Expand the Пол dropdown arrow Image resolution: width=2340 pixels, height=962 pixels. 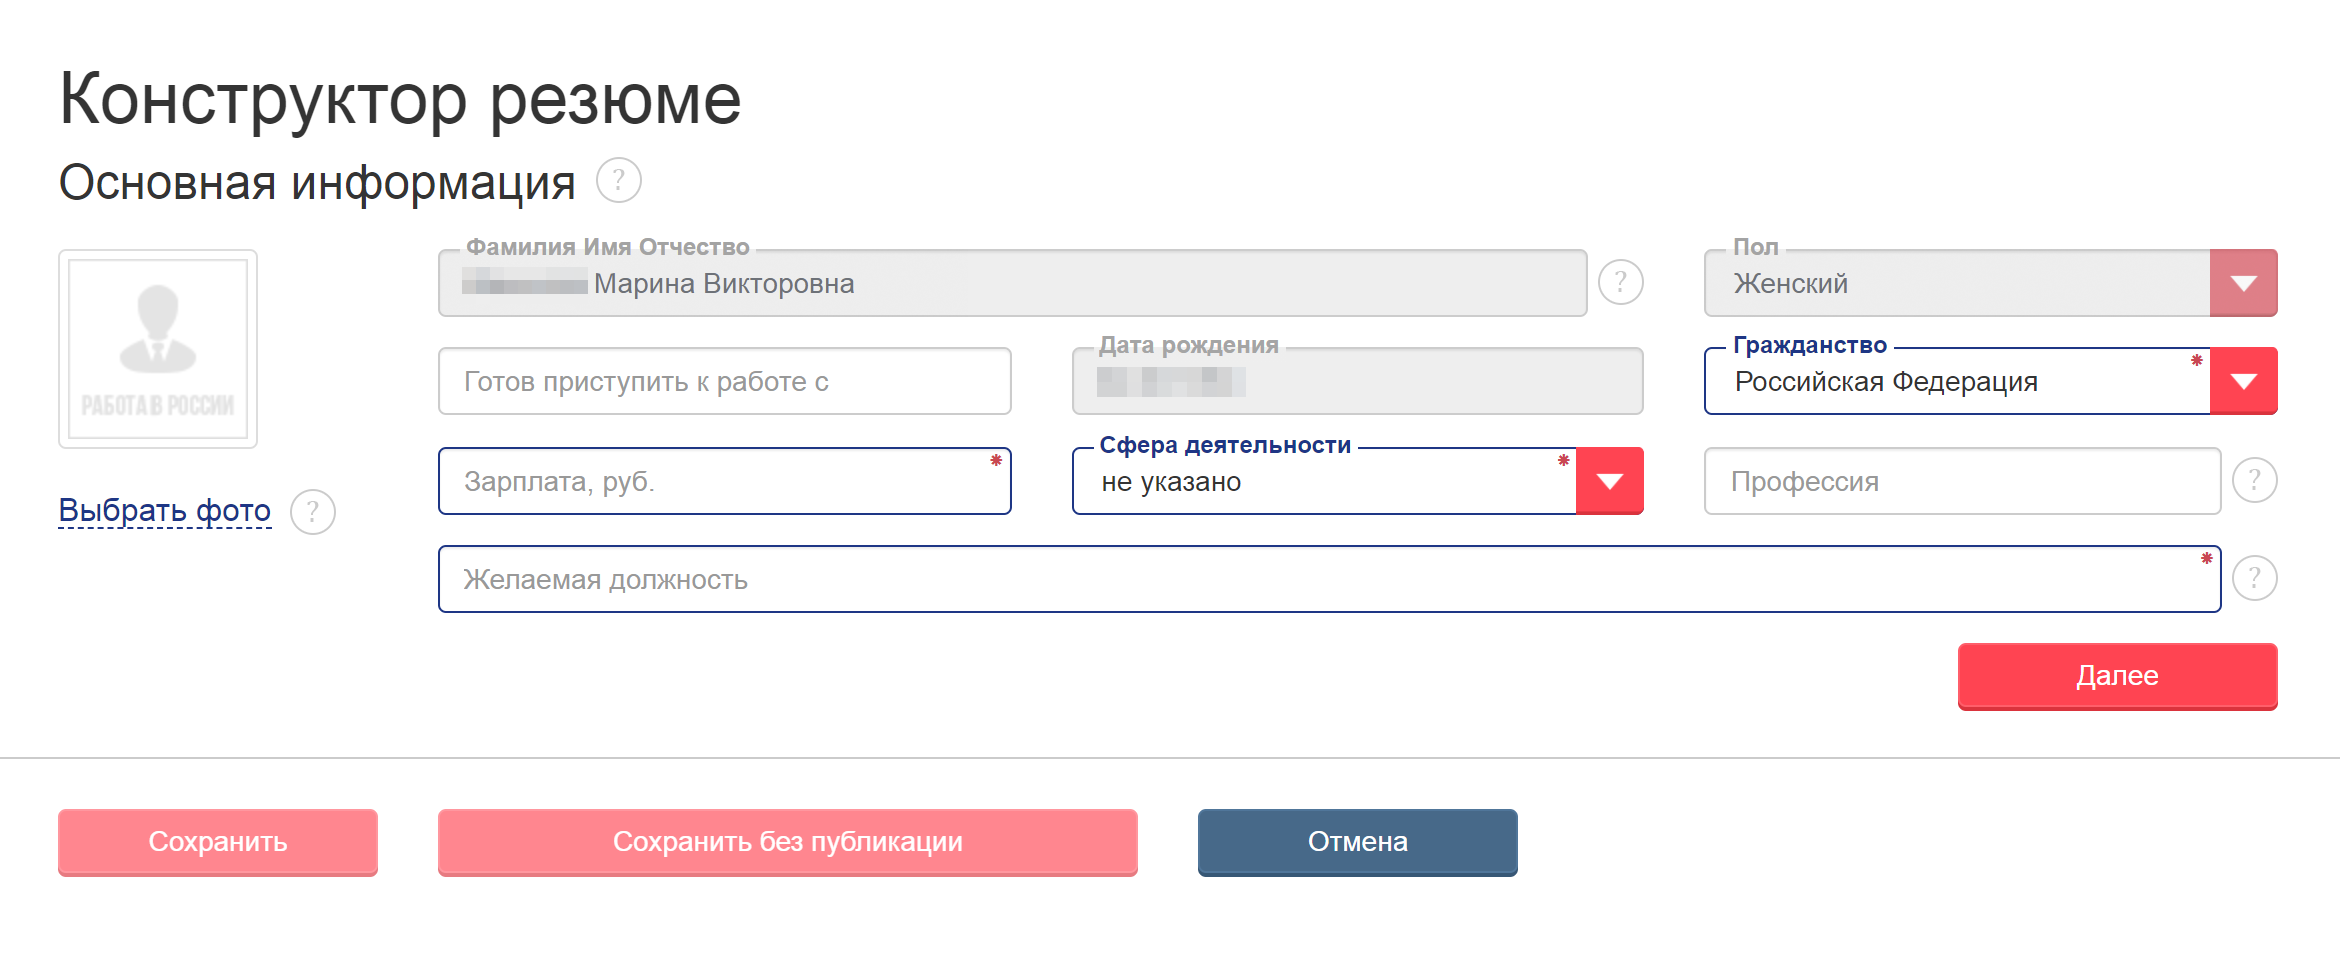(x=2243, y=283)
